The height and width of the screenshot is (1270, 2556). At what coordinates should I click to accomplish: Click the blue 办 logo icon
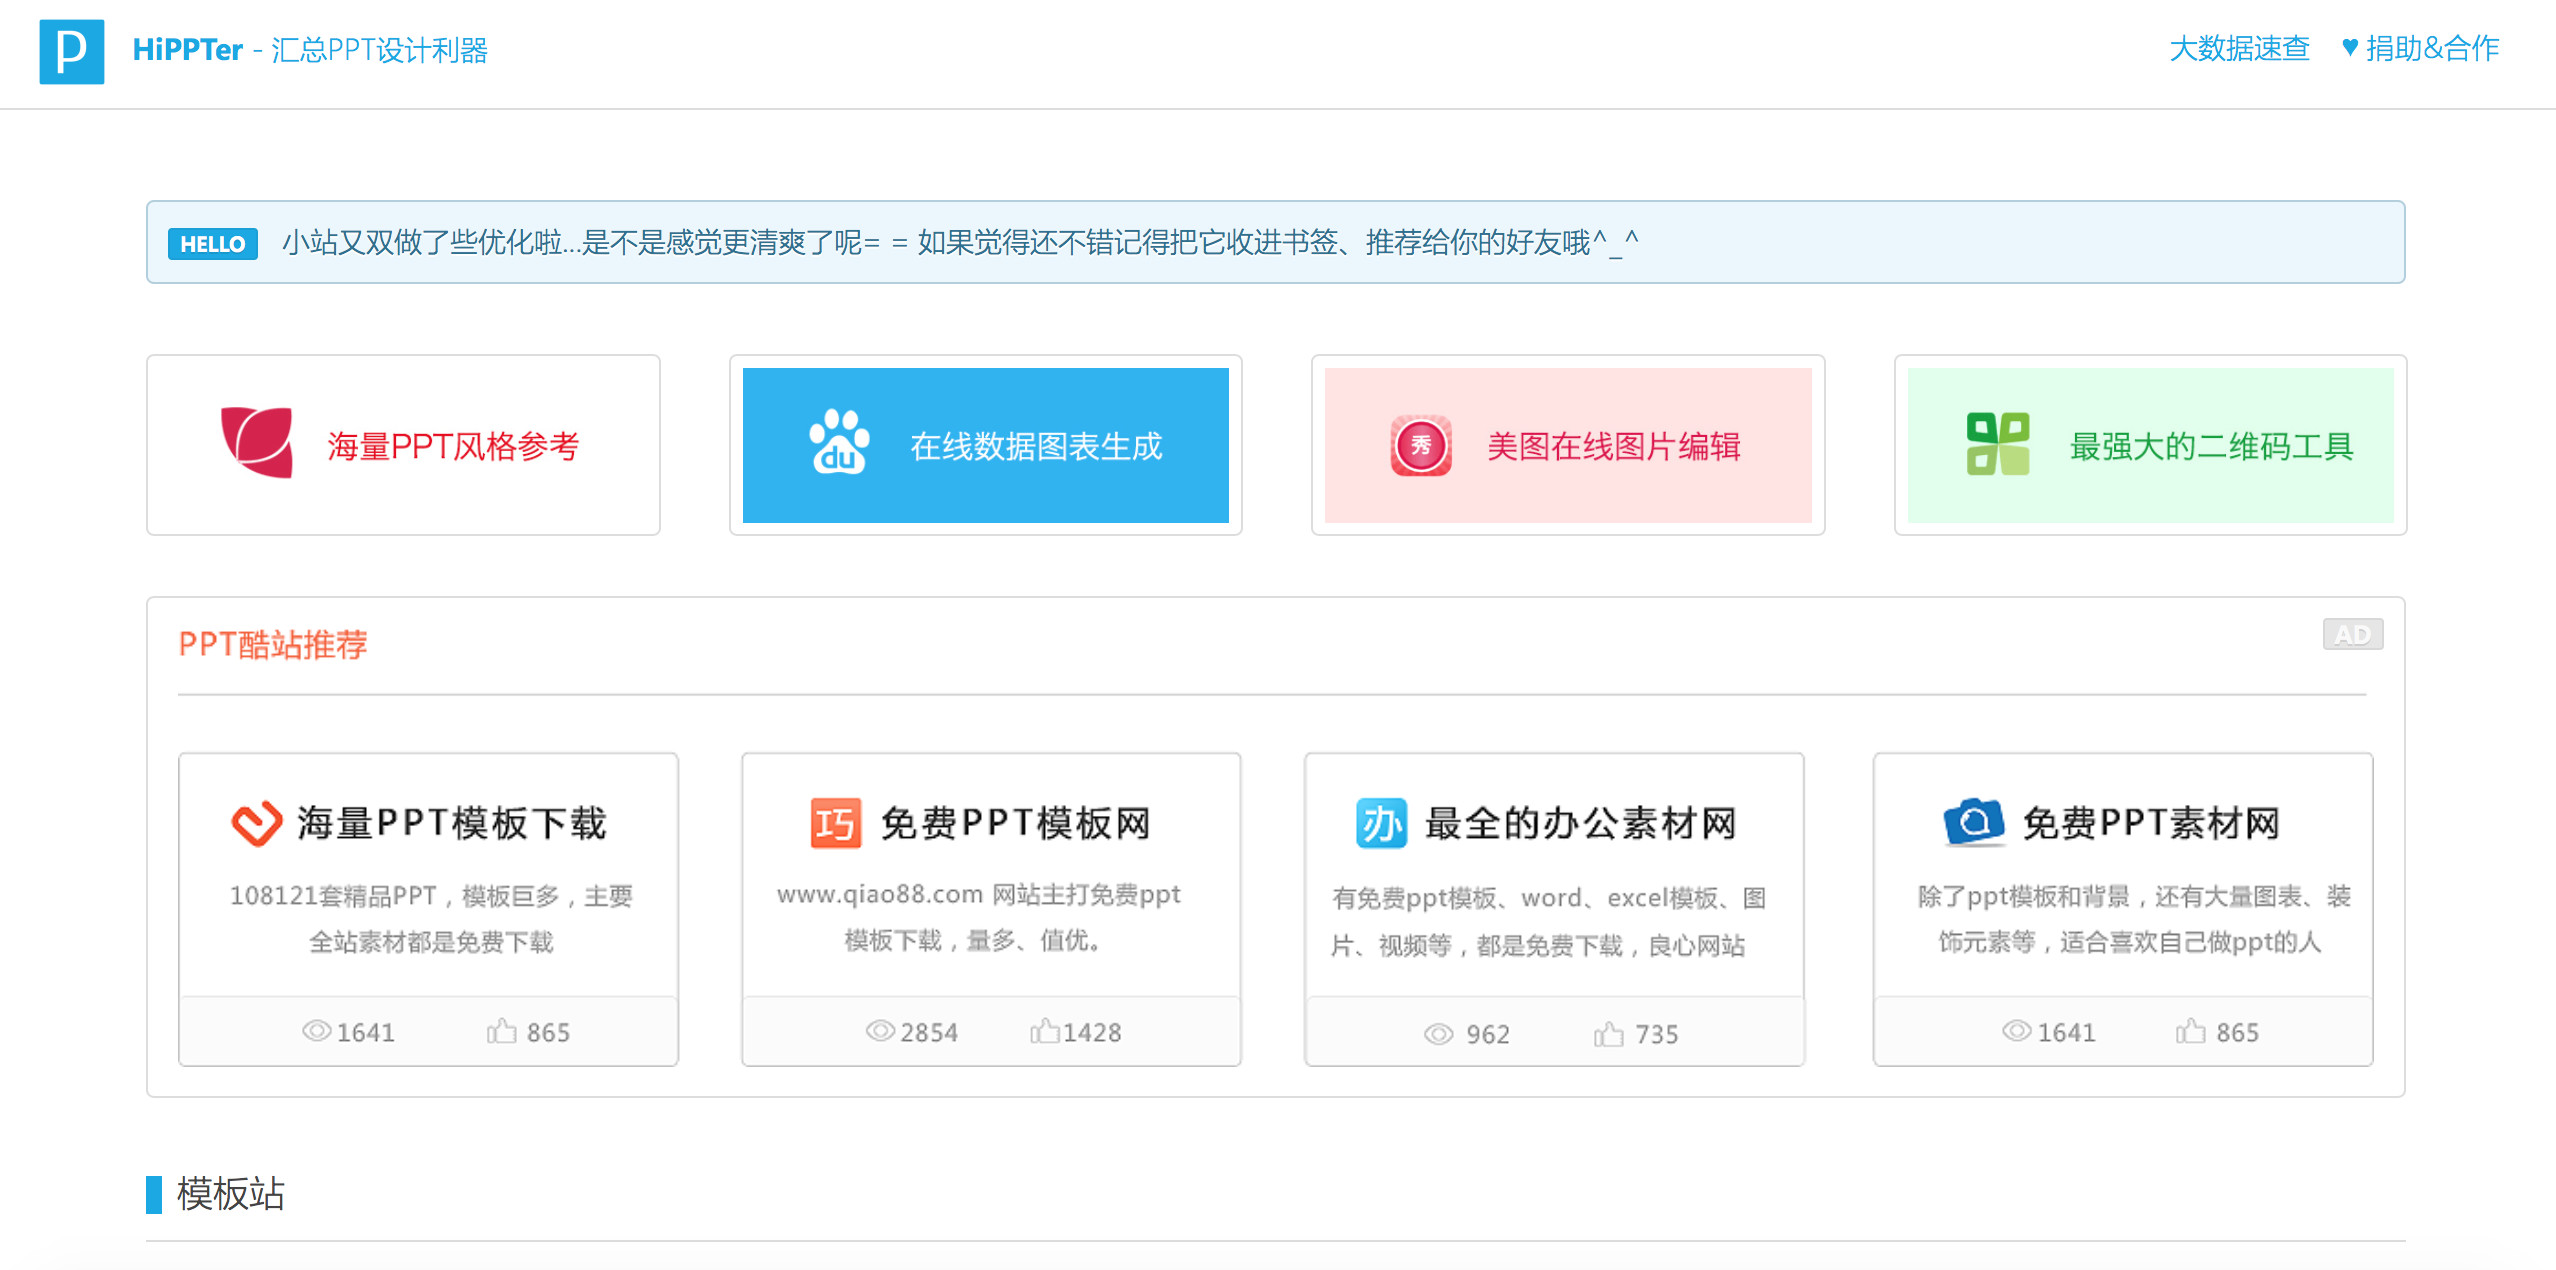[x=1381, y=824]
